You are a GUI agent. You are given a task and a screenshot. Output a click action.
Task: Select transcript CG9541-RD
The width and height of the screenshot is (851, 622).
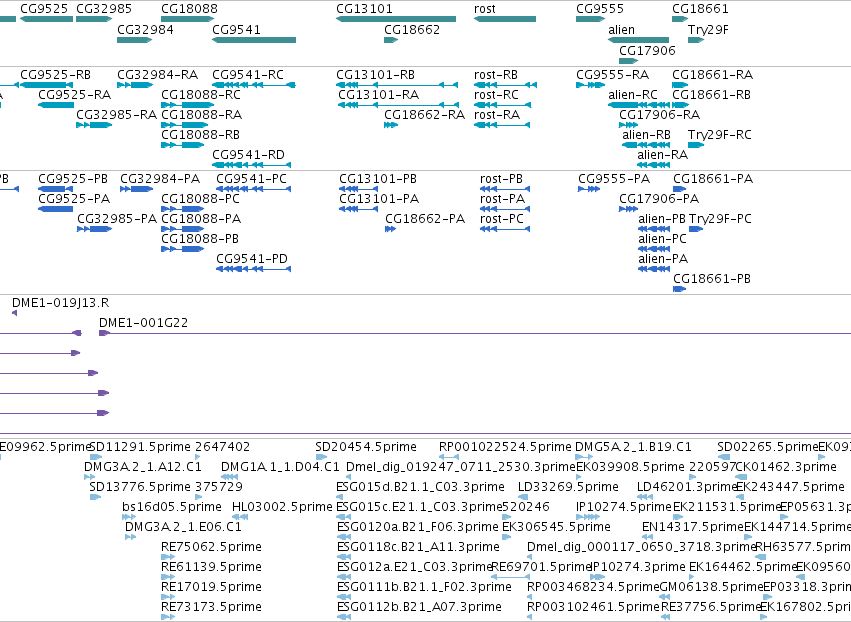click(251, 165)
